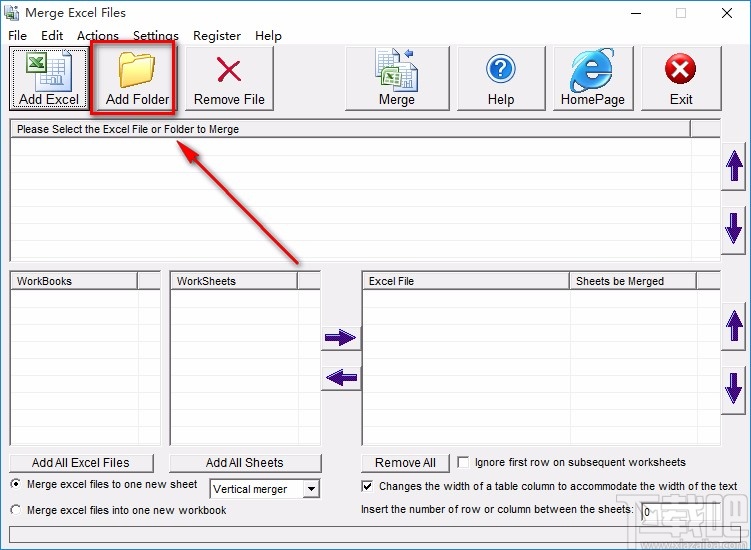This screenshot has width=751, height=550.
Task: Click the row/column count input field
Action: 680,512
